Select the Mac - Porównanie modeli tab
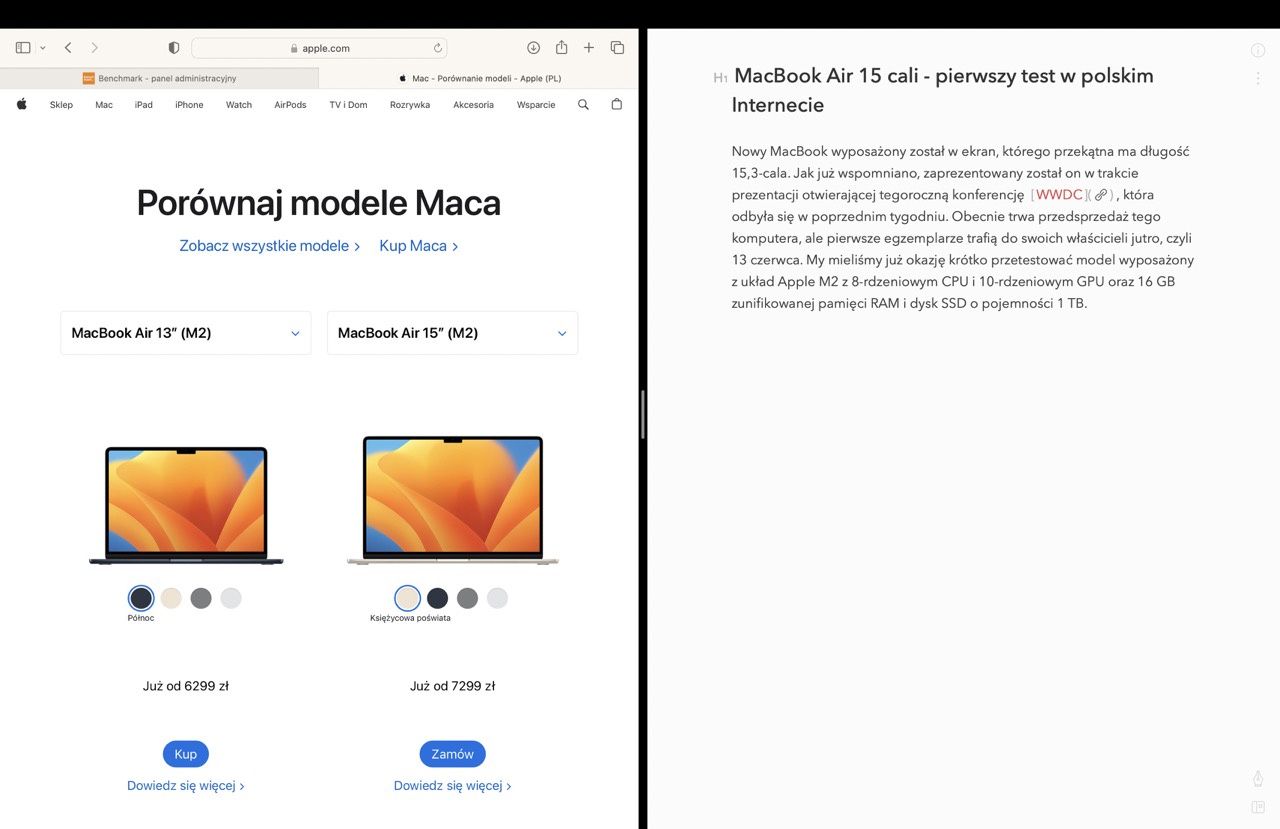The height and width of the screenshot is (829, 1280). pyautogui.click(x=479, y=78)
